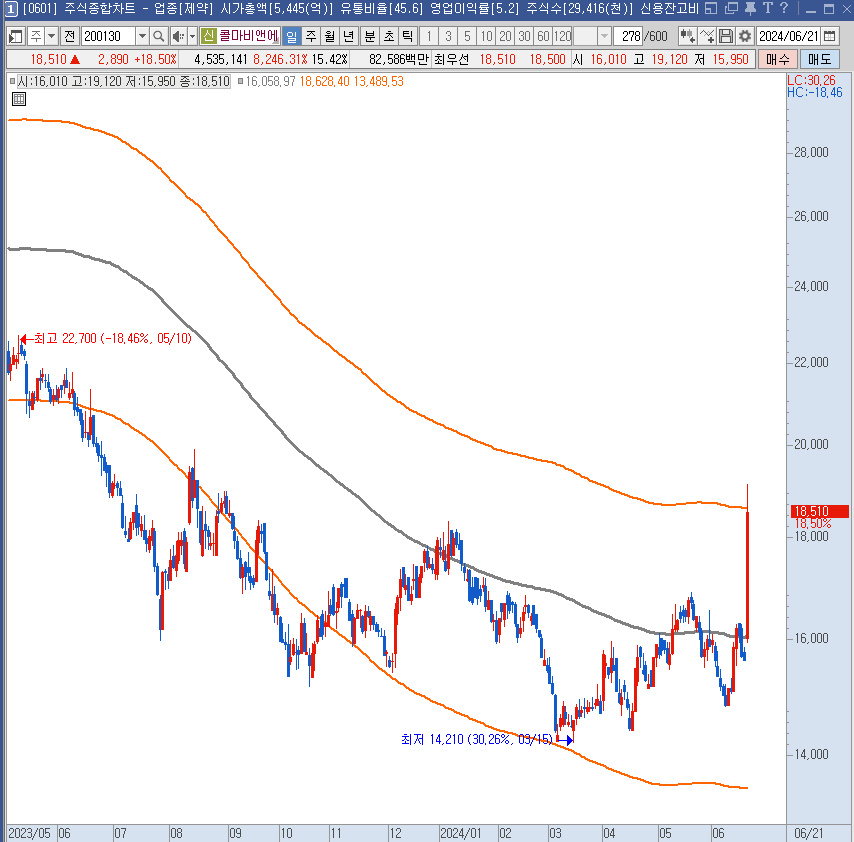
Task: Click the 최우선 best quote label
Action: tap(451, 59)
